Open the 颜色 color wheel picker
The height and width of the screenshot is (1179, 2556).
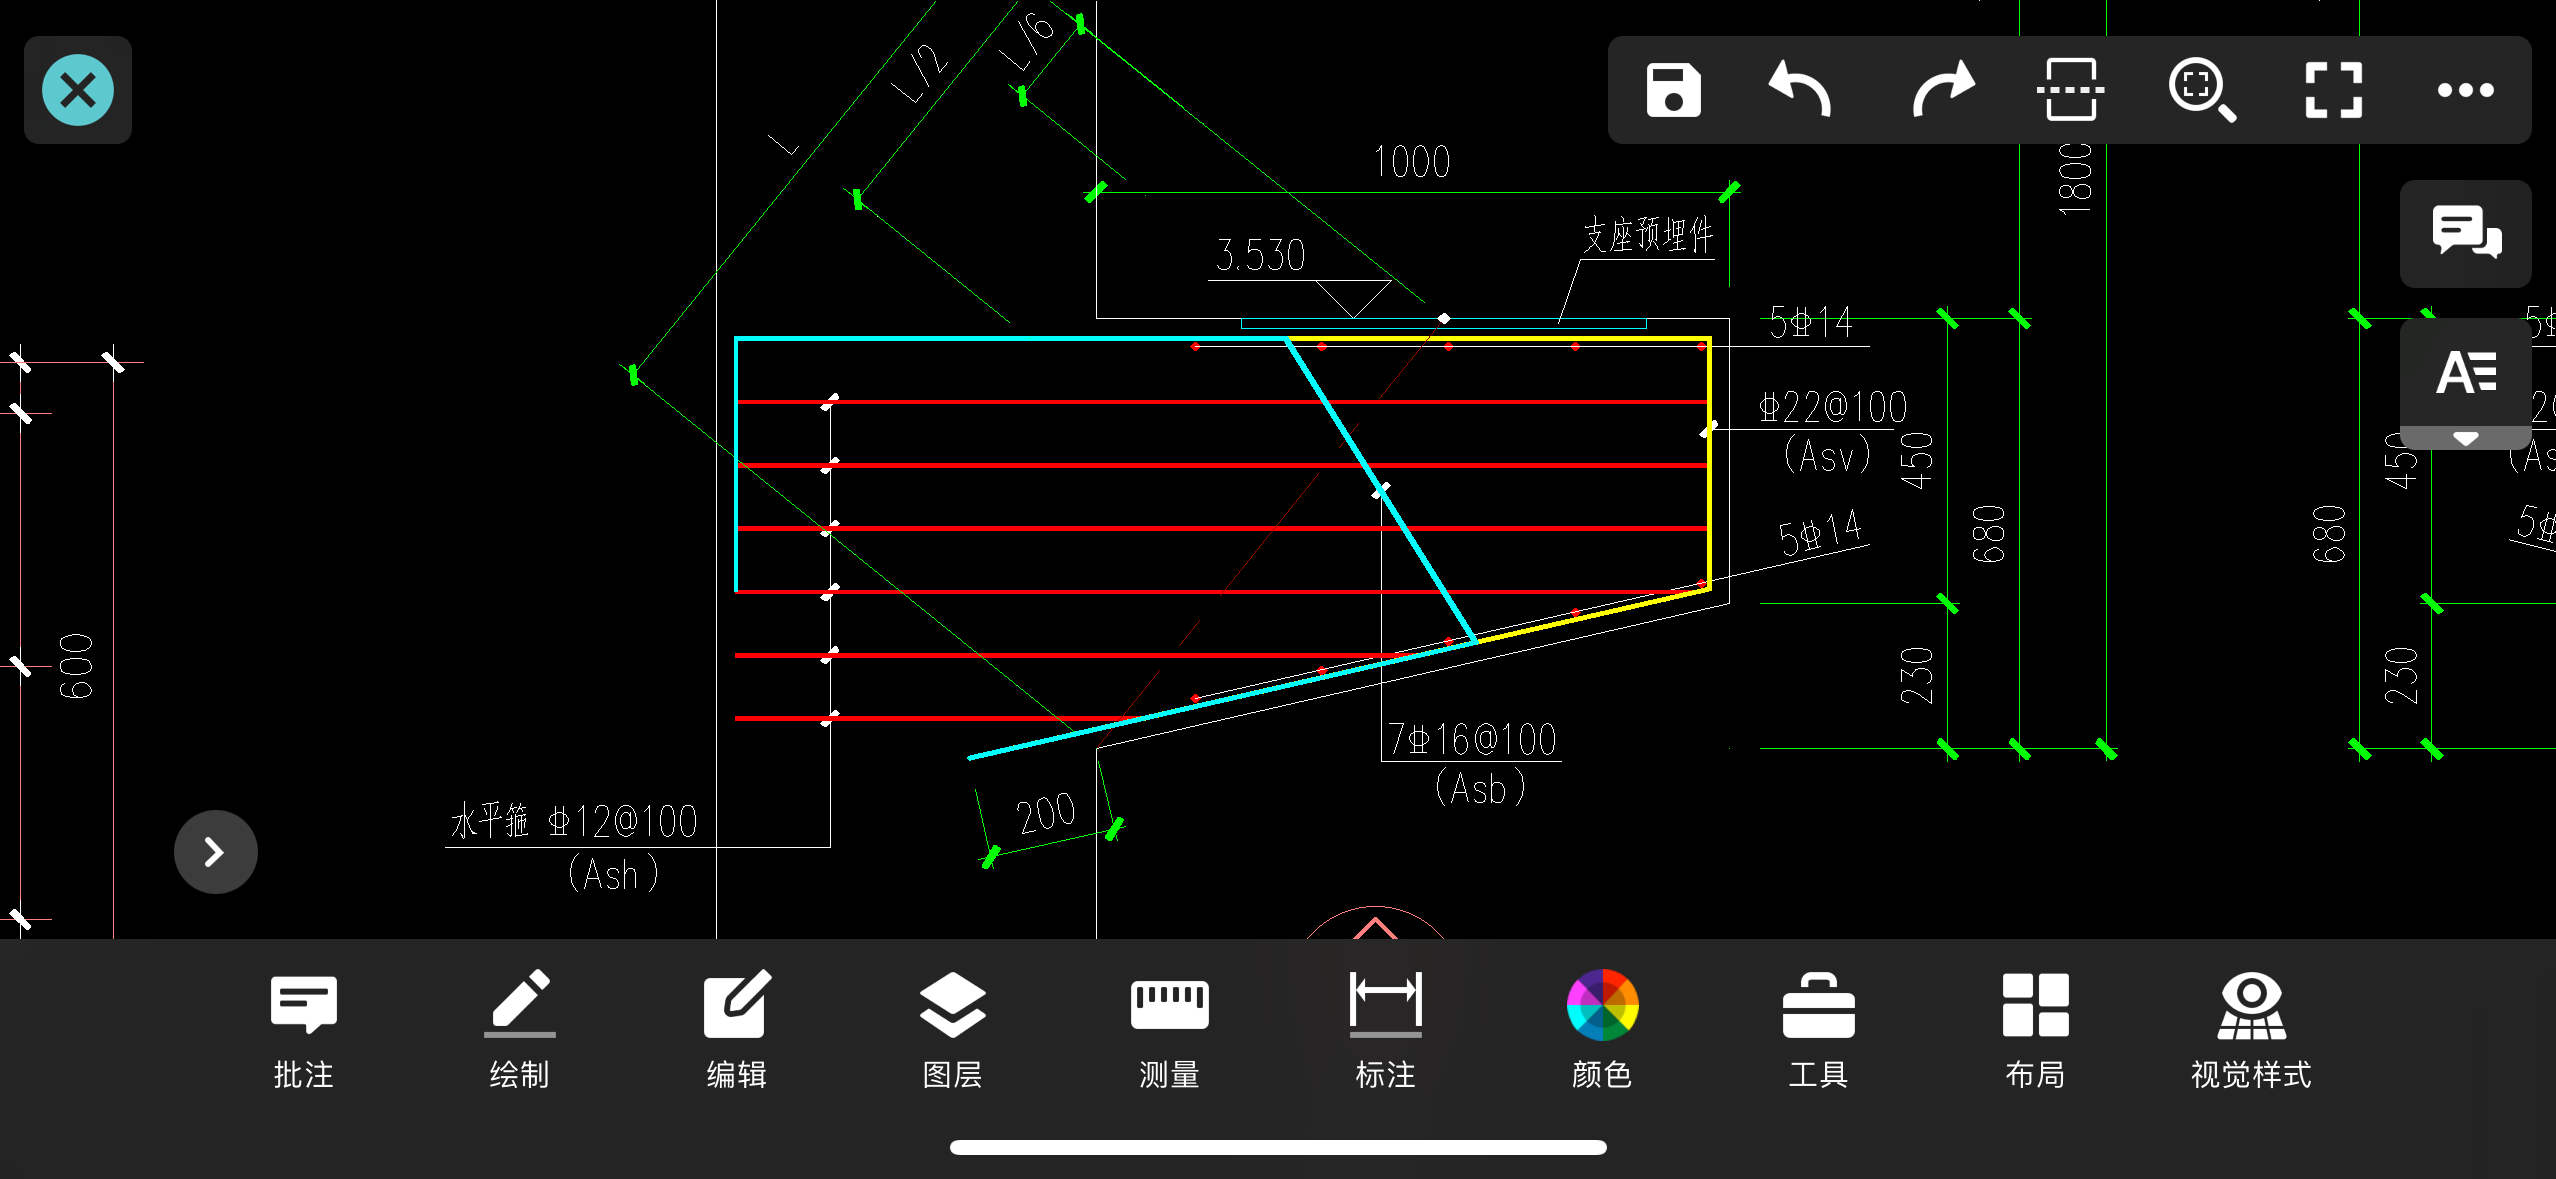click(1602, 1030)
